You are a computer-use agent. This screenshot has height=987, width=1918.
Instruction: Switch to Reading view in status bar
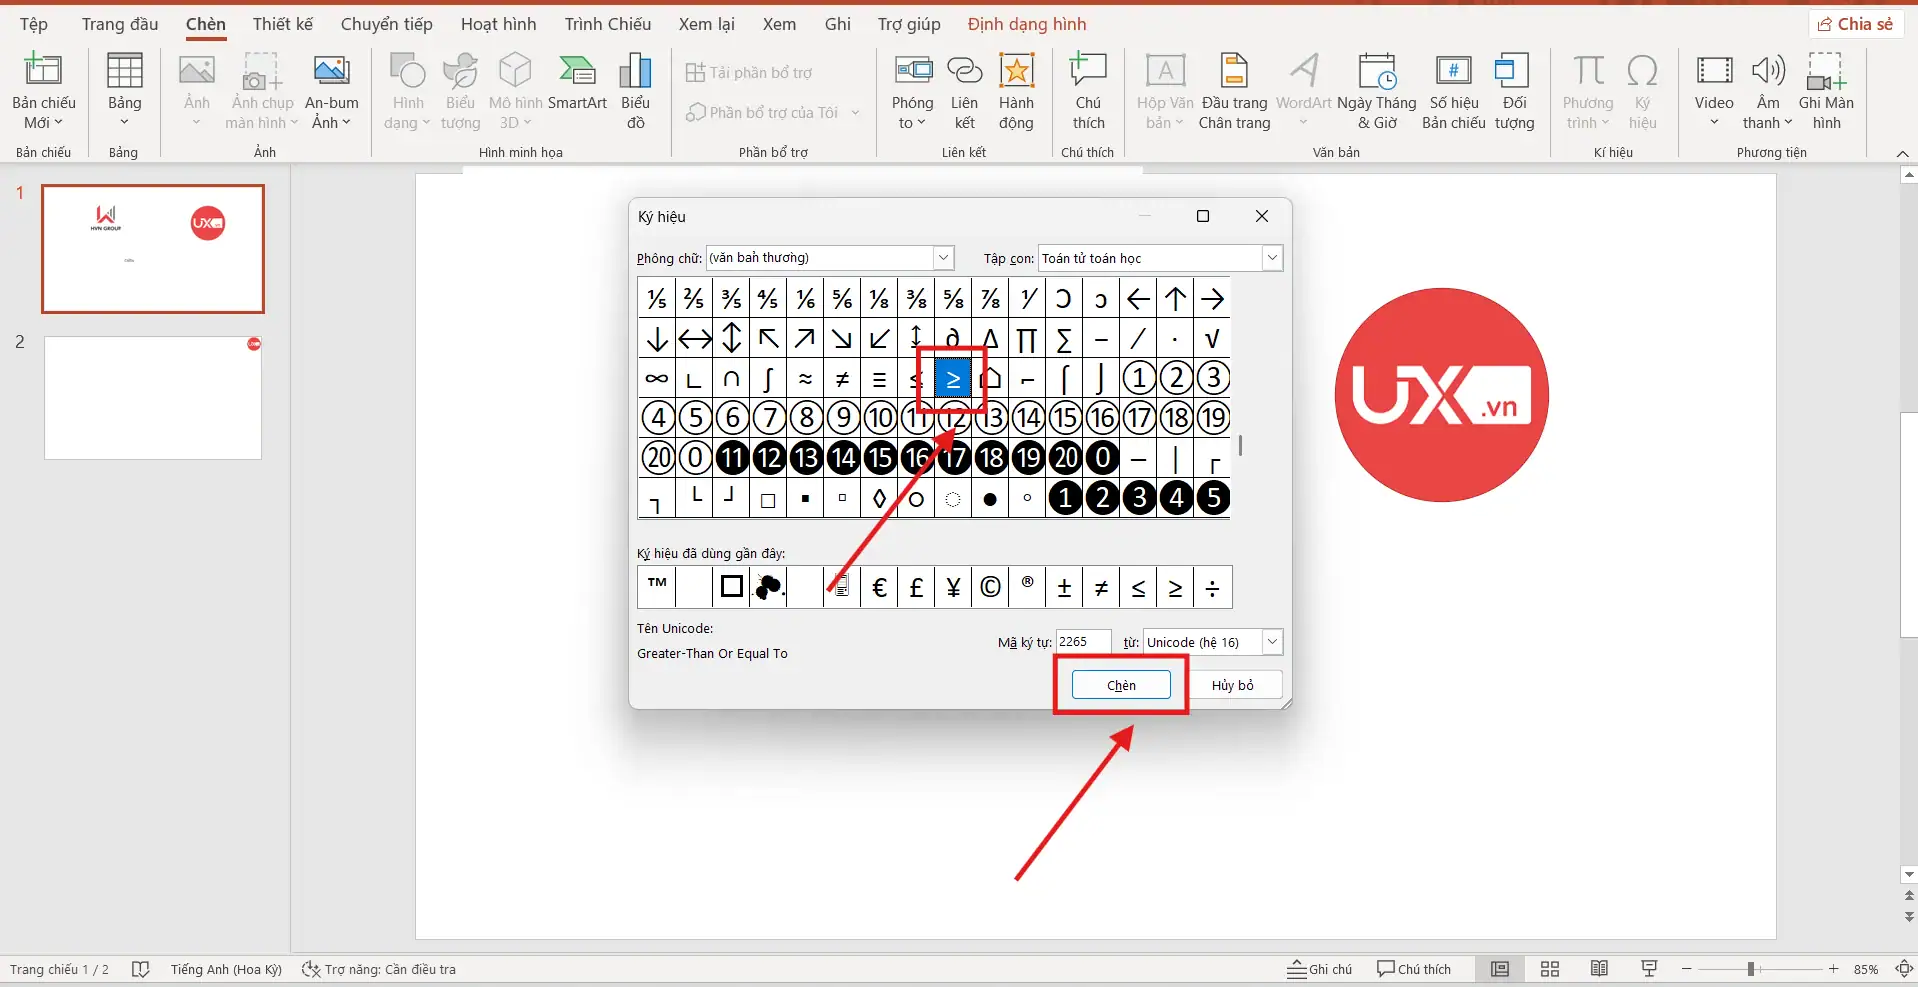coord(1599,969)
